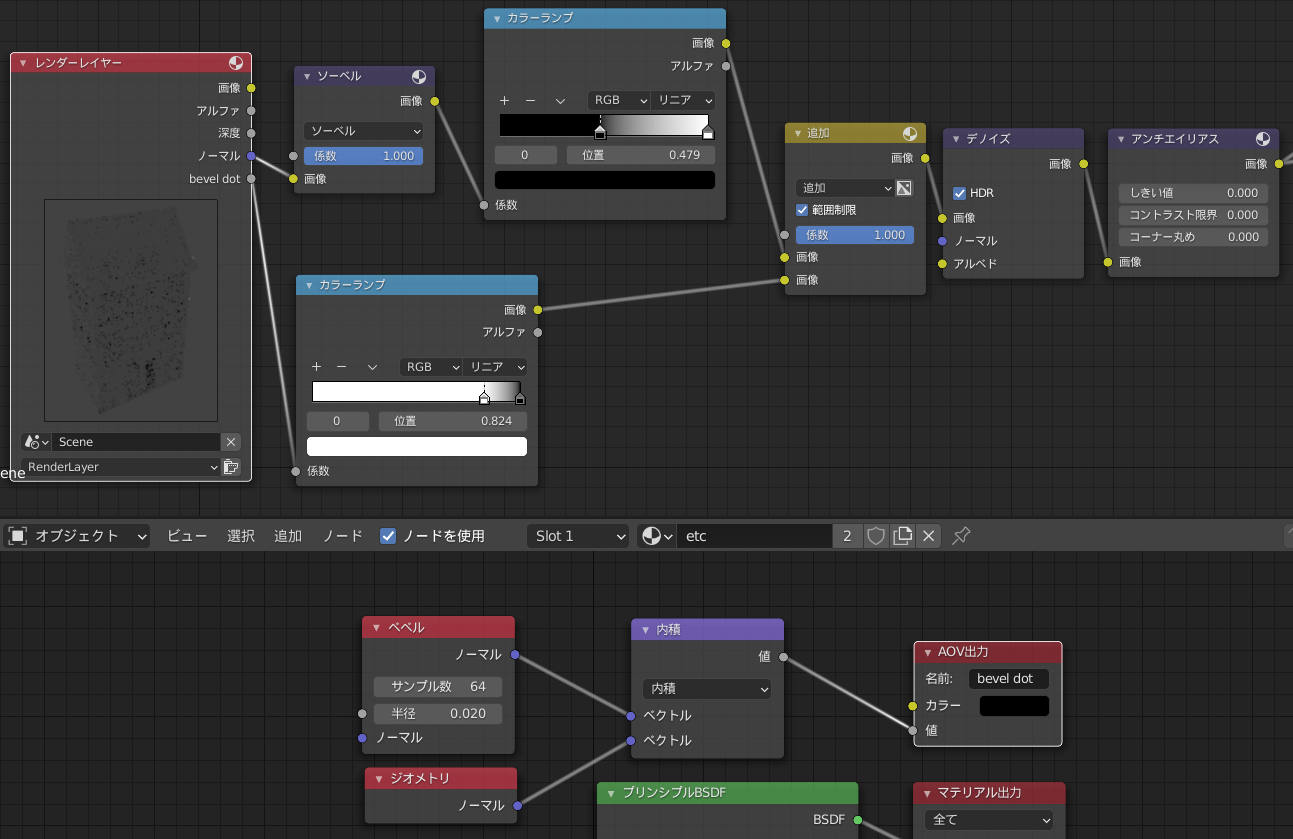Click the black stop color swatch in top カラーランプ

(604, 180)
